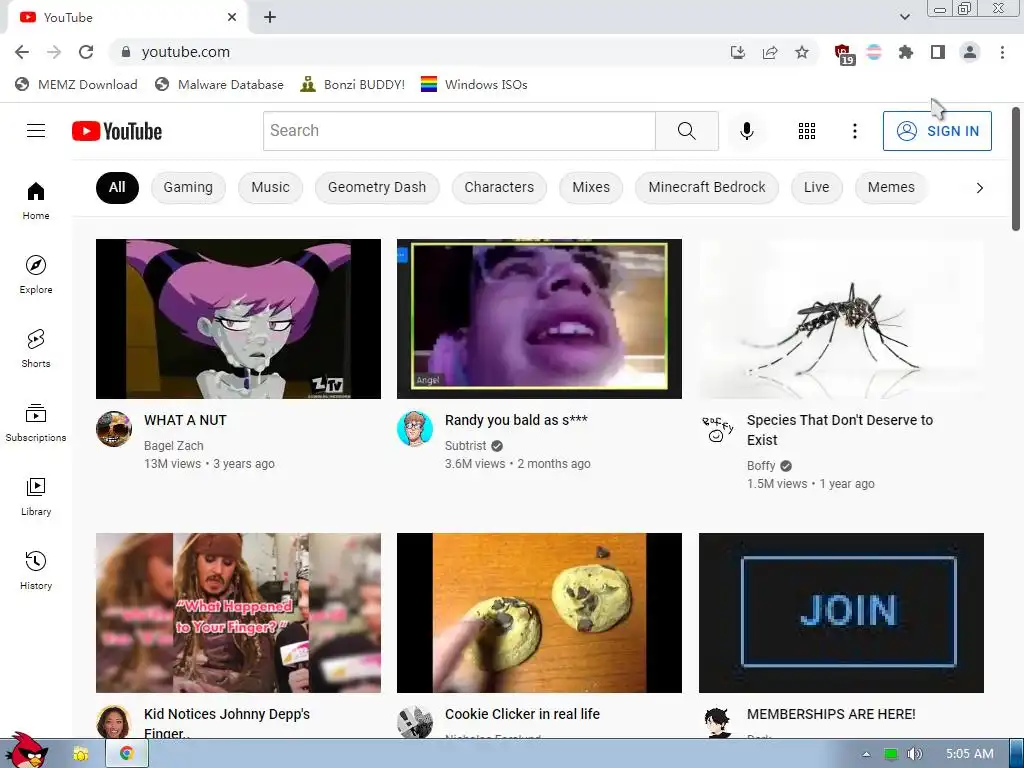
Task: Open the Johnny Depp video thumbnail
Action: pyautogui.click(x=238, y=613)
